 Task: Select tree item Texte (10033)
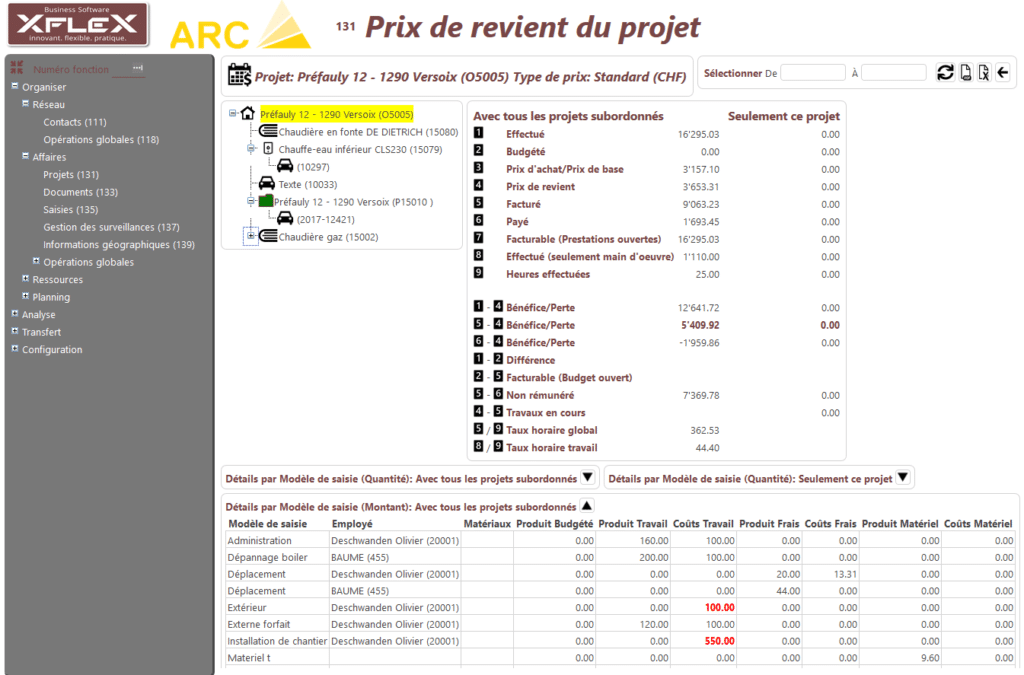[x=308, y=185]
